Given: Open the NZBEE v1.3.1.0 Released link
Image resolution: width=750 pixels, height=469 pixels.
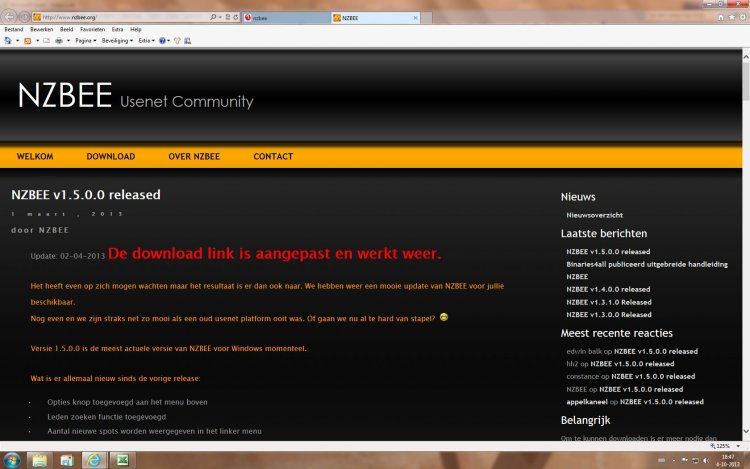Looking at the screenshot, I should [x=608, y=302].
